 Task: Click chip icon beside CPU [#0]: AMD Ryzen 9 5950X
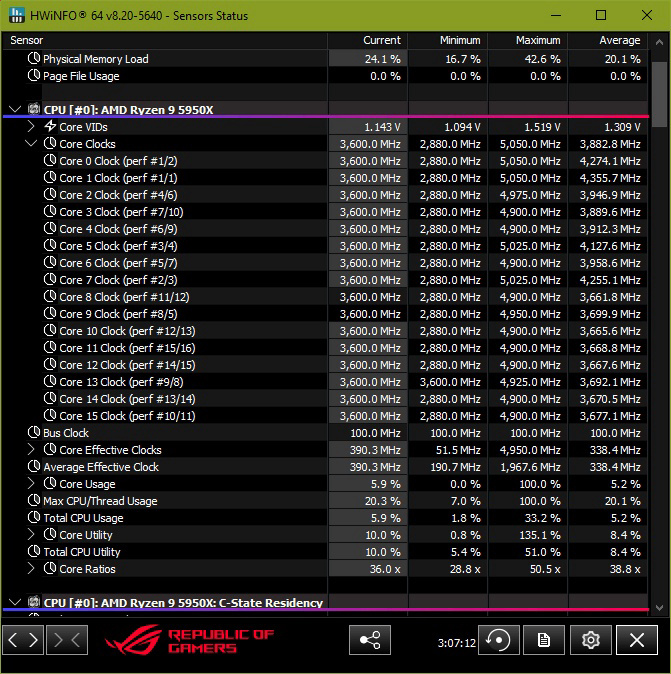tap(34, 109)
